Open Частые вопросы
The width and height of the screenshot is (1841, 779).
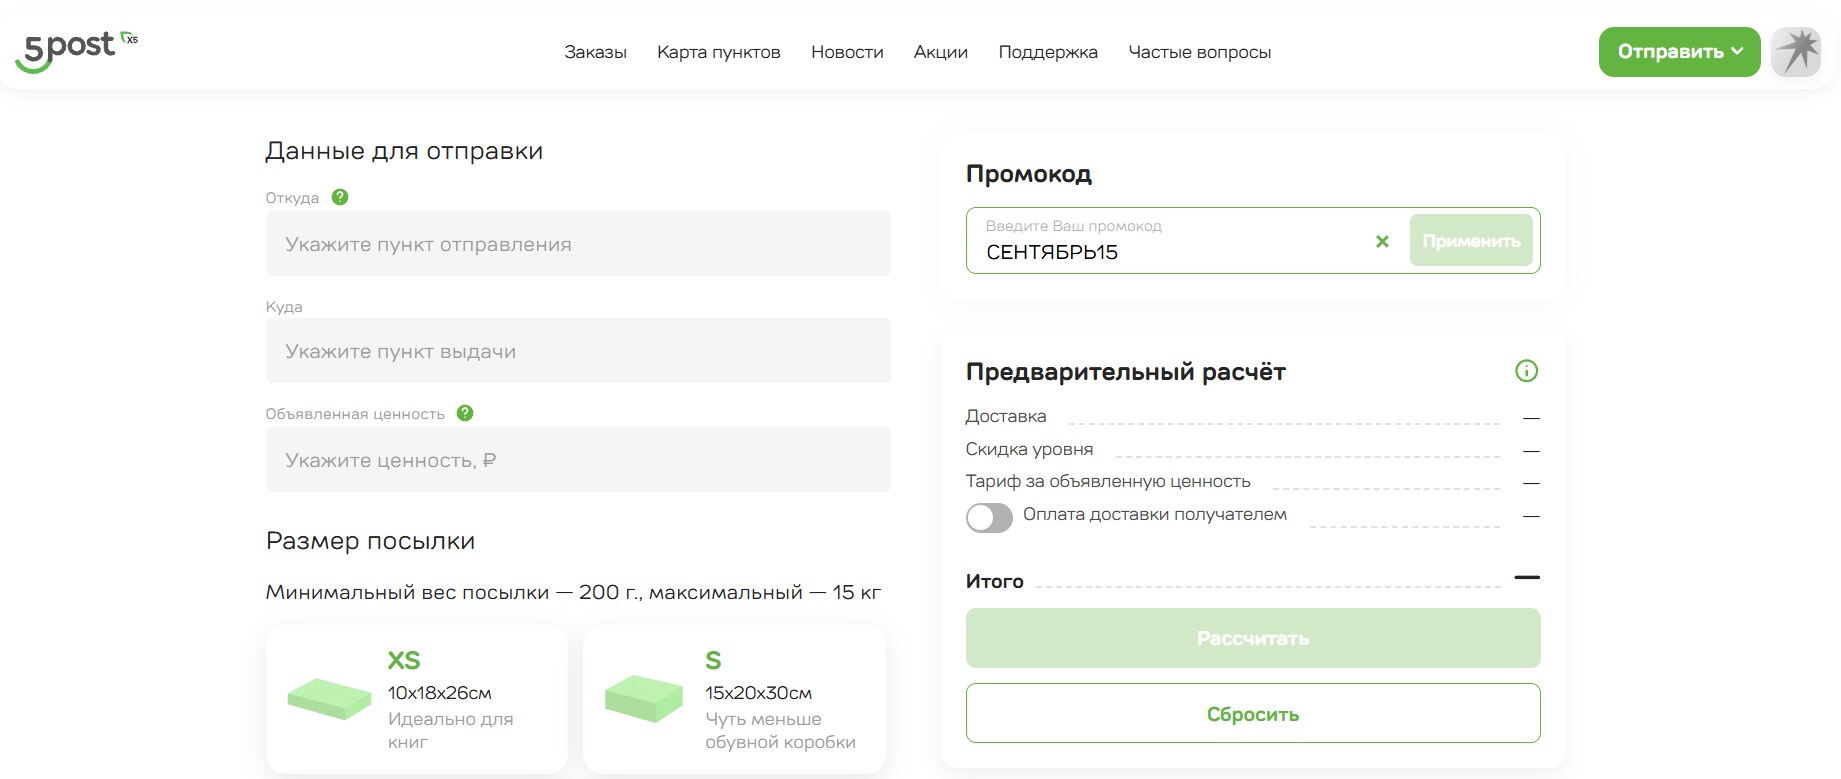click(1199, 52)
